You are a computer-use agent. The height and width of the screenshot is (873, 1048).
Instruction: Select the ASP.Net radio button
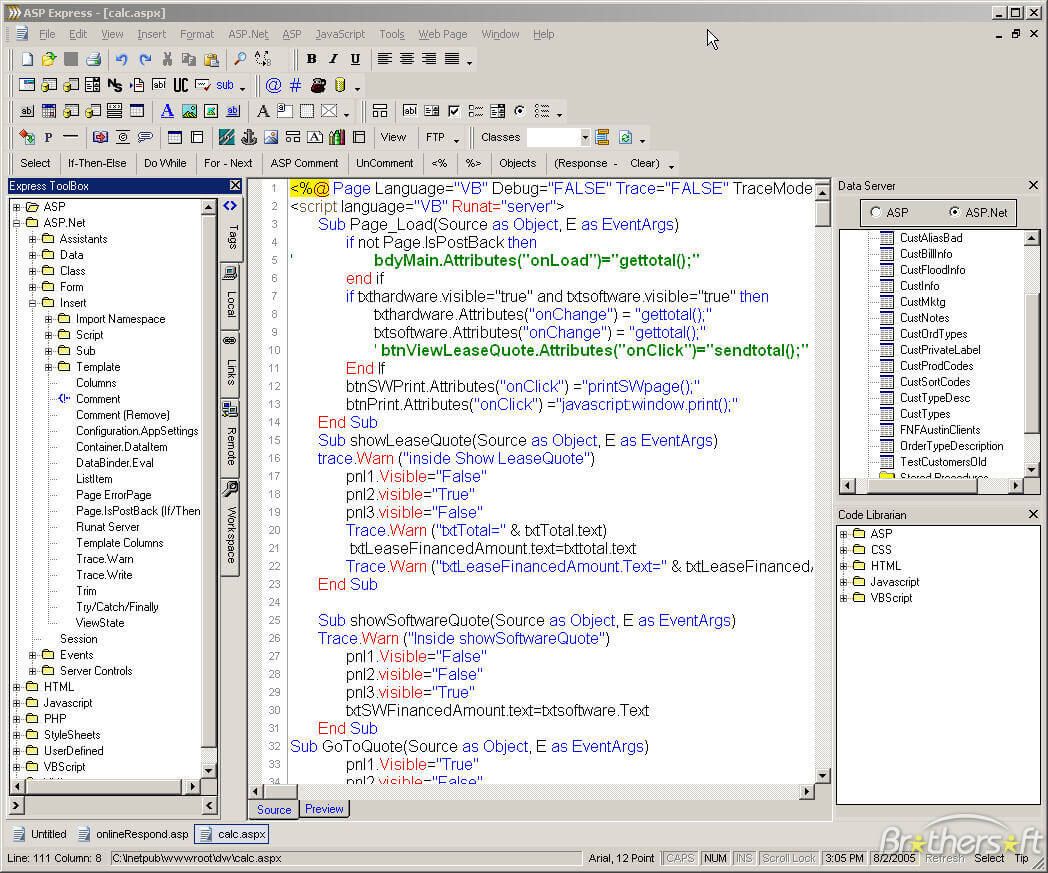coord(954,212)
